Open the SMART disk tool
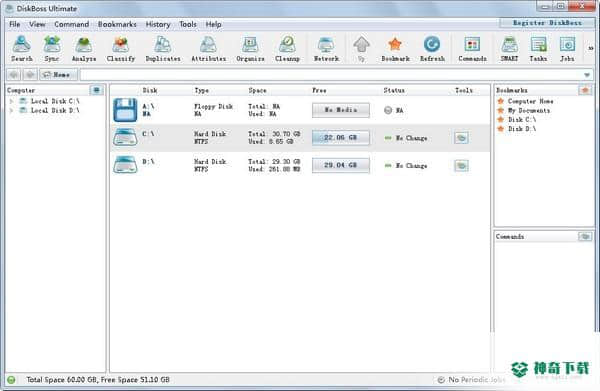This screenshot has height=391, width=600. (x=509, y=49)
